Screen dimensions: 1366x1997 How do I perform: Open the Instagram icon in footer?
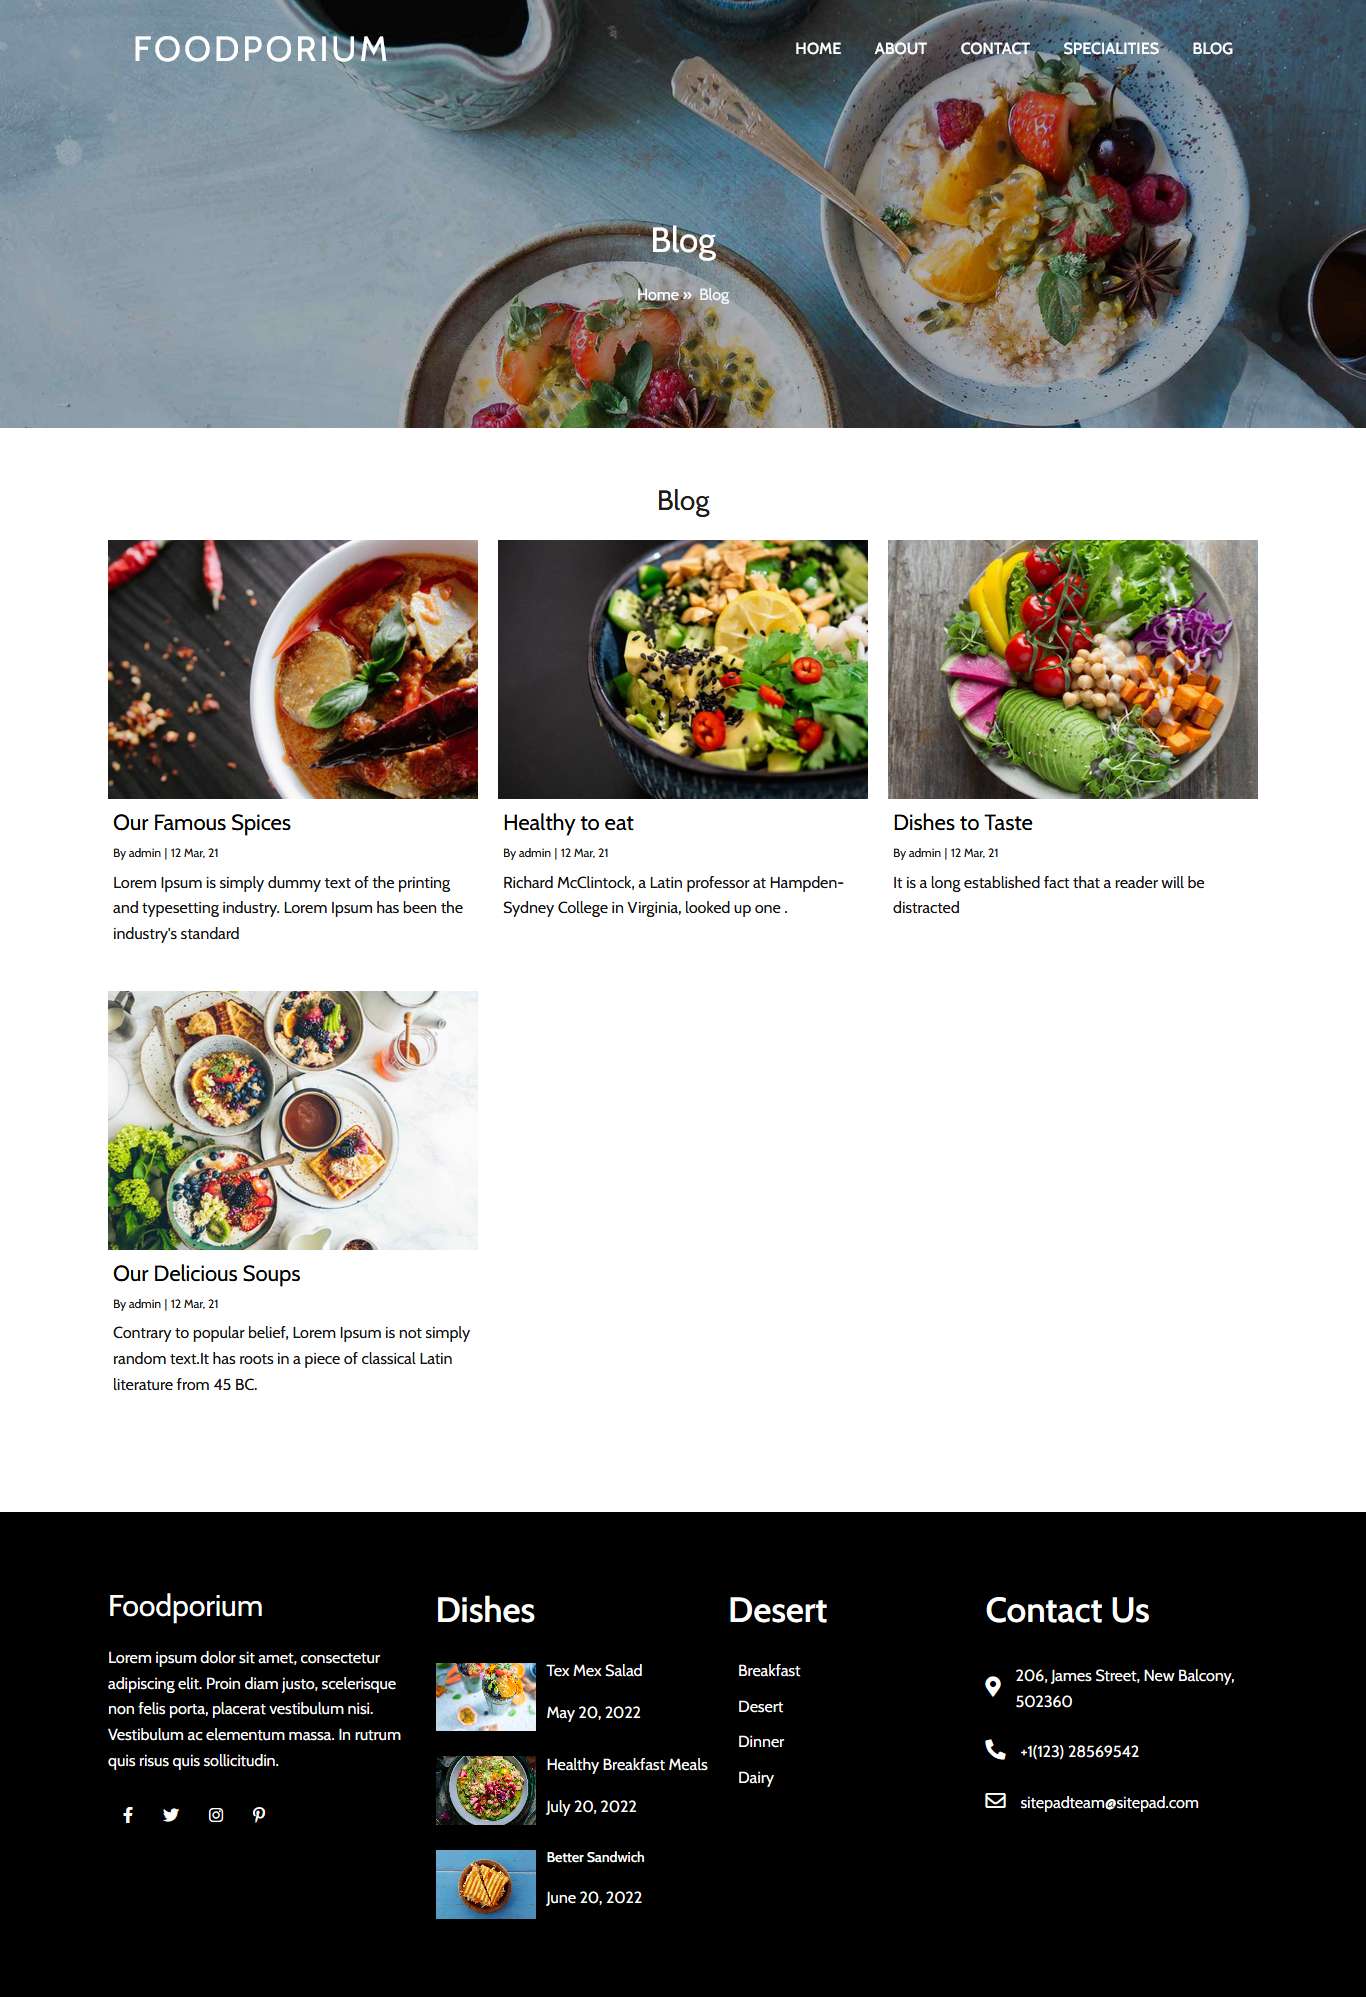tap(216, 1815)
